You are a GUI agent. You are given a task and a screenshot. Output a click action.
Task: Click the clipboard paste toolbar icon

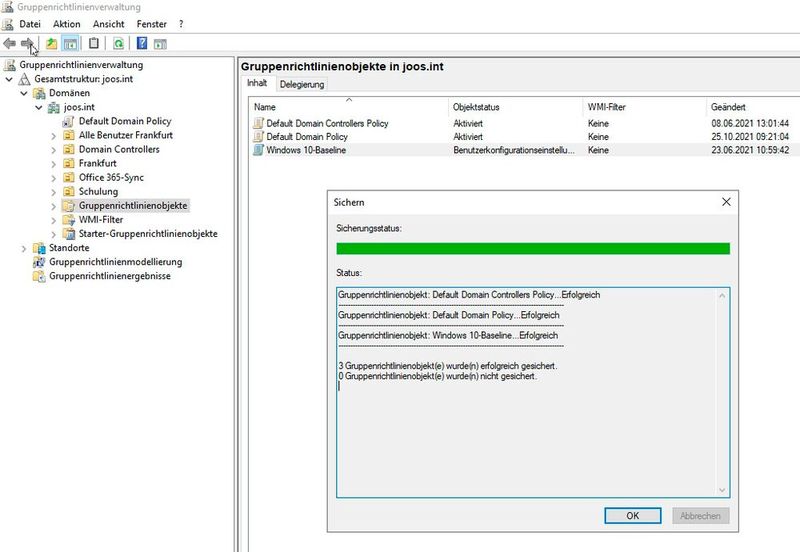click(x=94, y=44)
